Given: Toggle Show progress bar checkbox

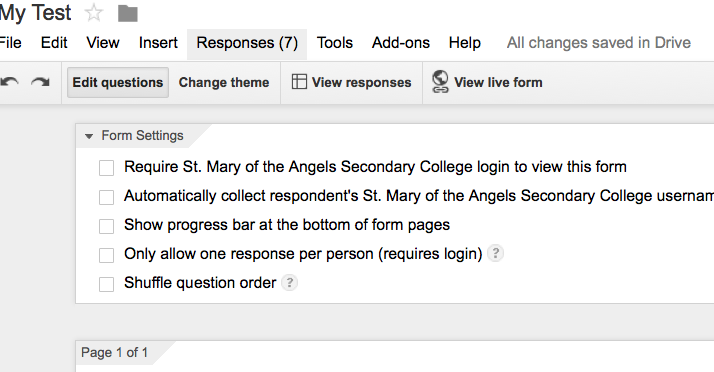Looking at the screenshot, I should pos(107,226).
